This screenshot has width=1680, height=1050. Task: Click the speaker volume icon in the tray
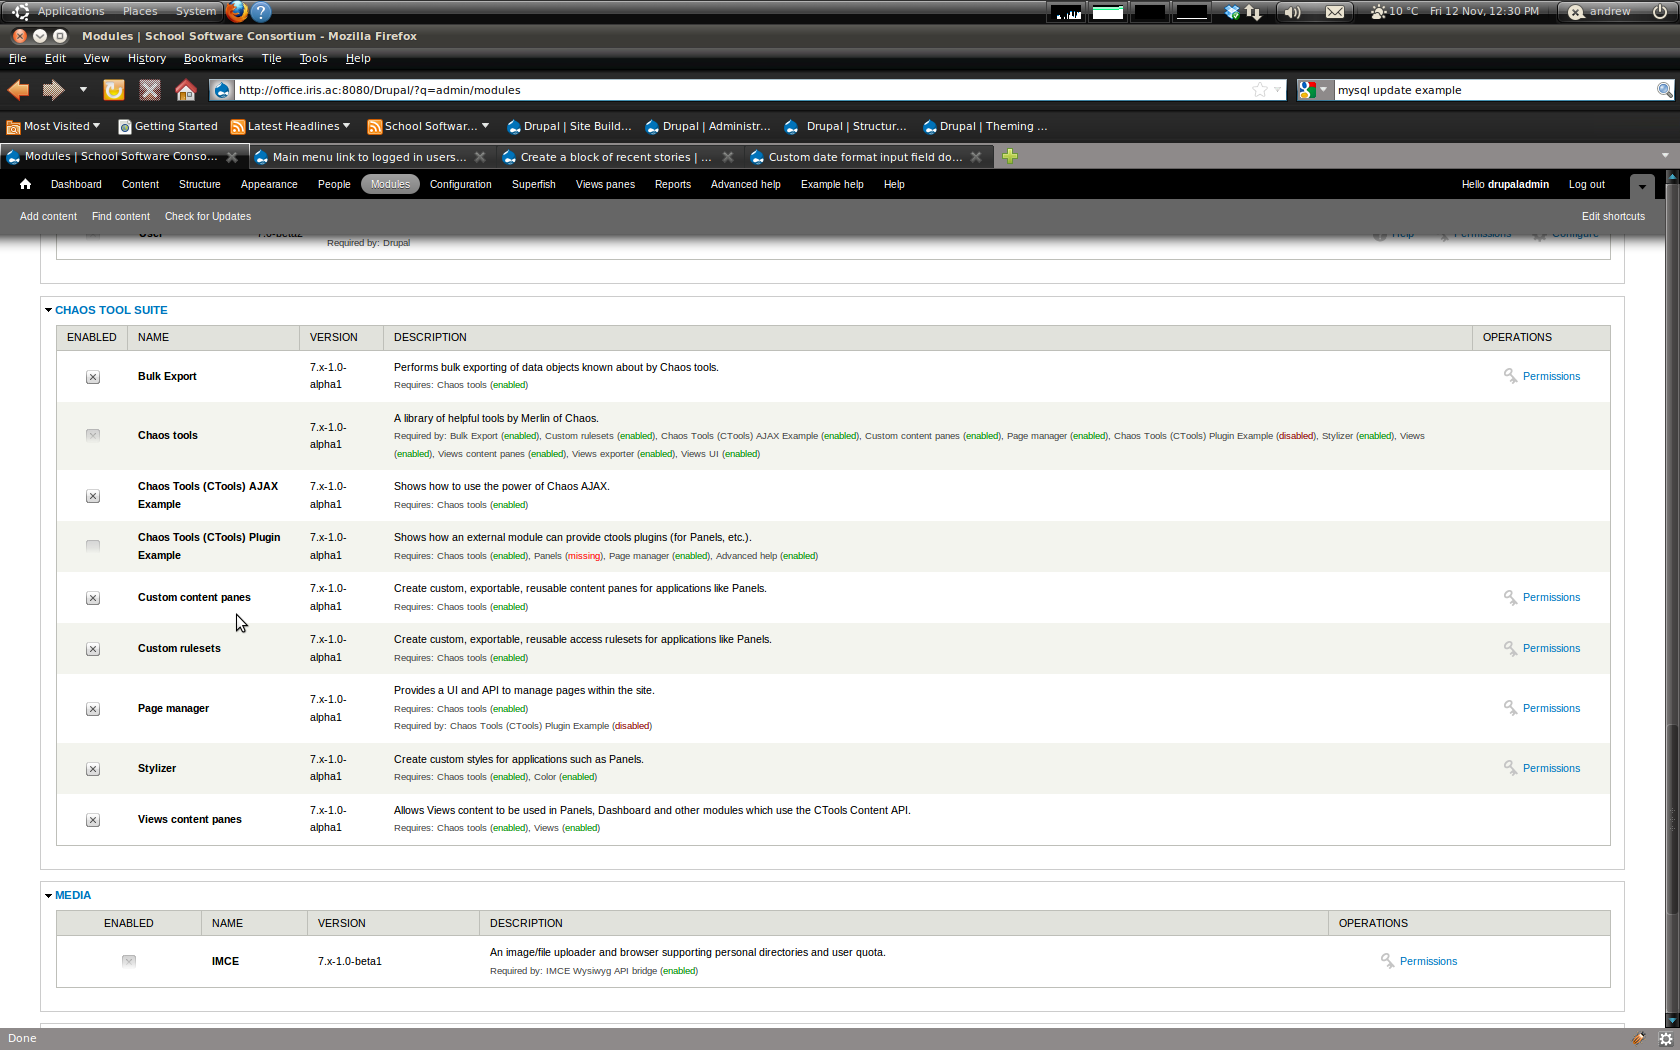click(1291, 11)
